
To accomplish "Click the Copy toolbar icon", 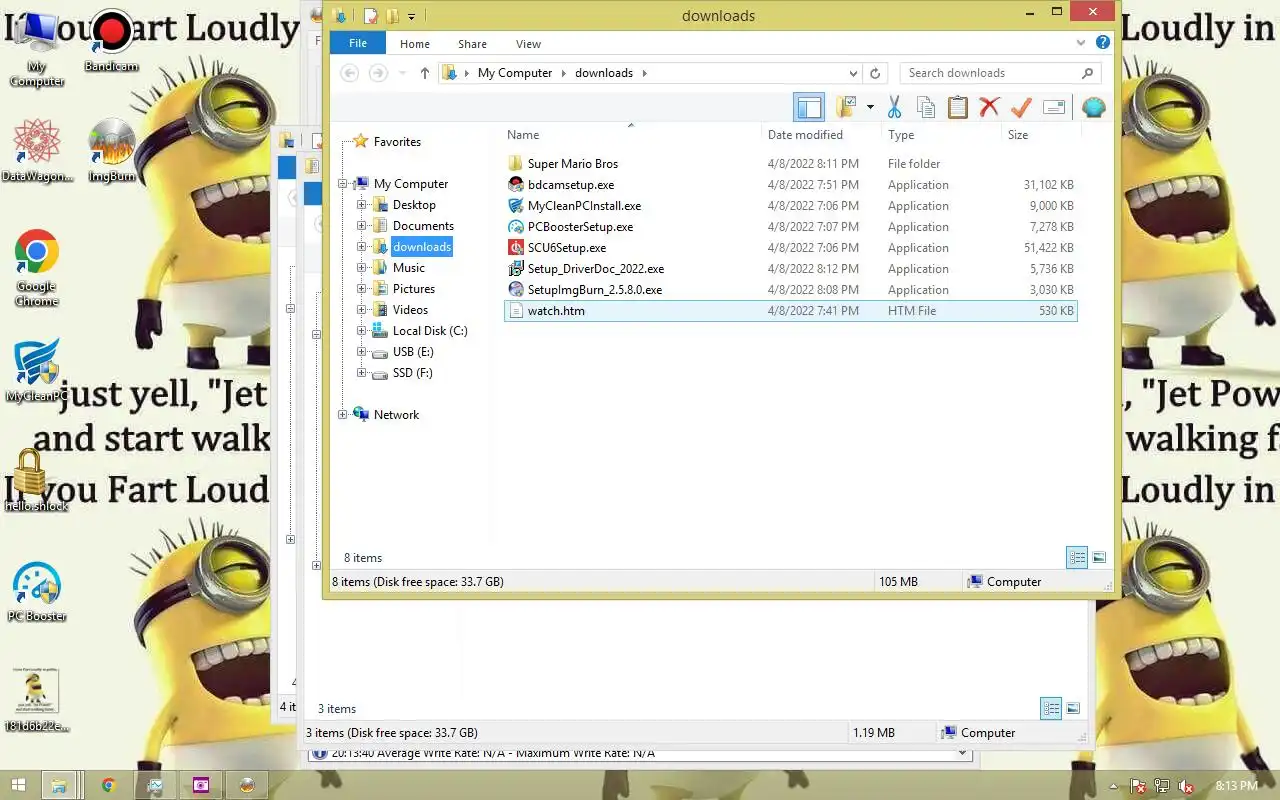I will [926, 107].
